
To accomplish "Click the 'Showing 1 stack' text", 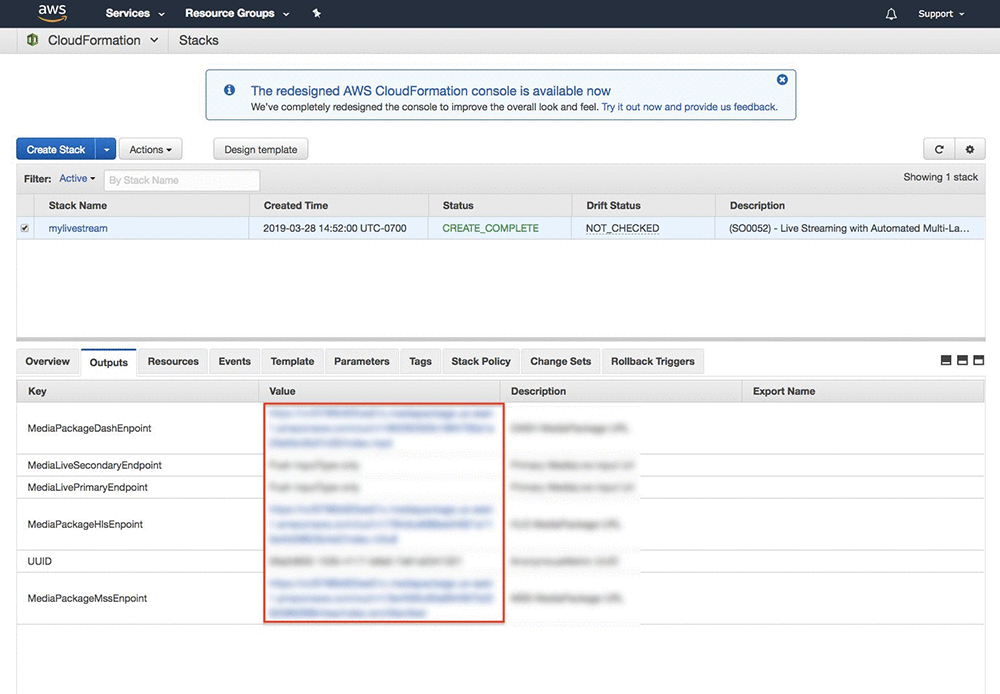I will (x=940, y=177).
